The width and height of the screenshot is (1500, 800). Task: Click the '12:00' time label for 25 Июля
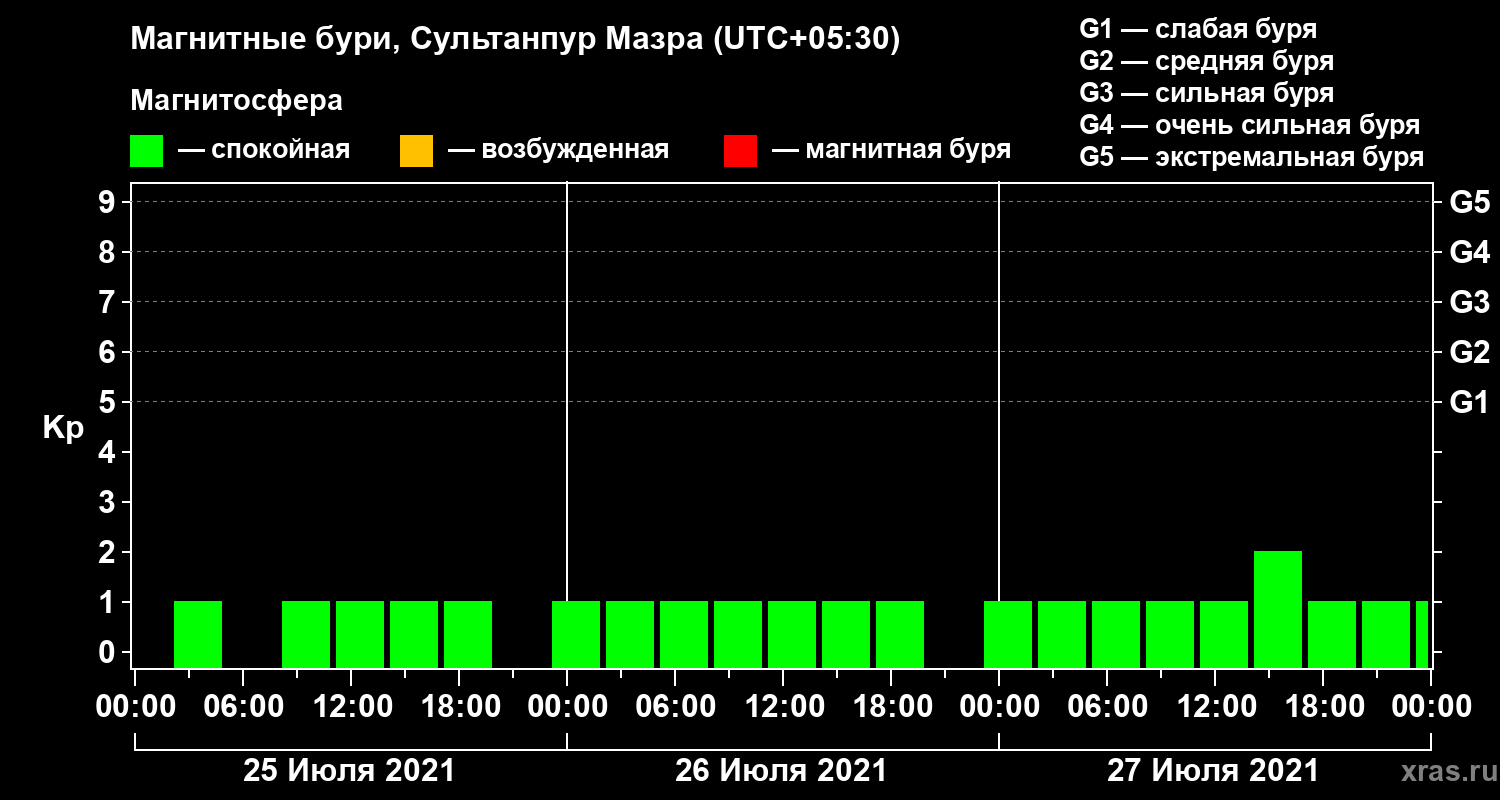pyautogui.click(x=351, y=707)
